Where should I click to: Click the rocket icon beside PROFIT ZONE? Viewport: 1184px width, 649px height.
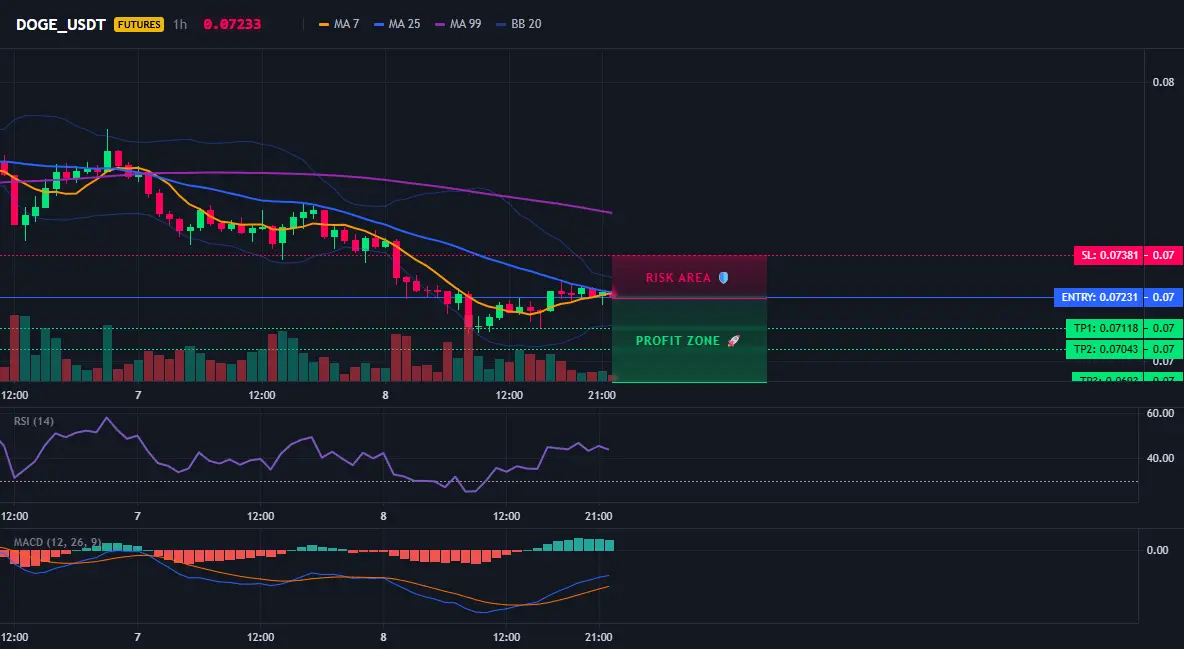click(x=733, y=341)
